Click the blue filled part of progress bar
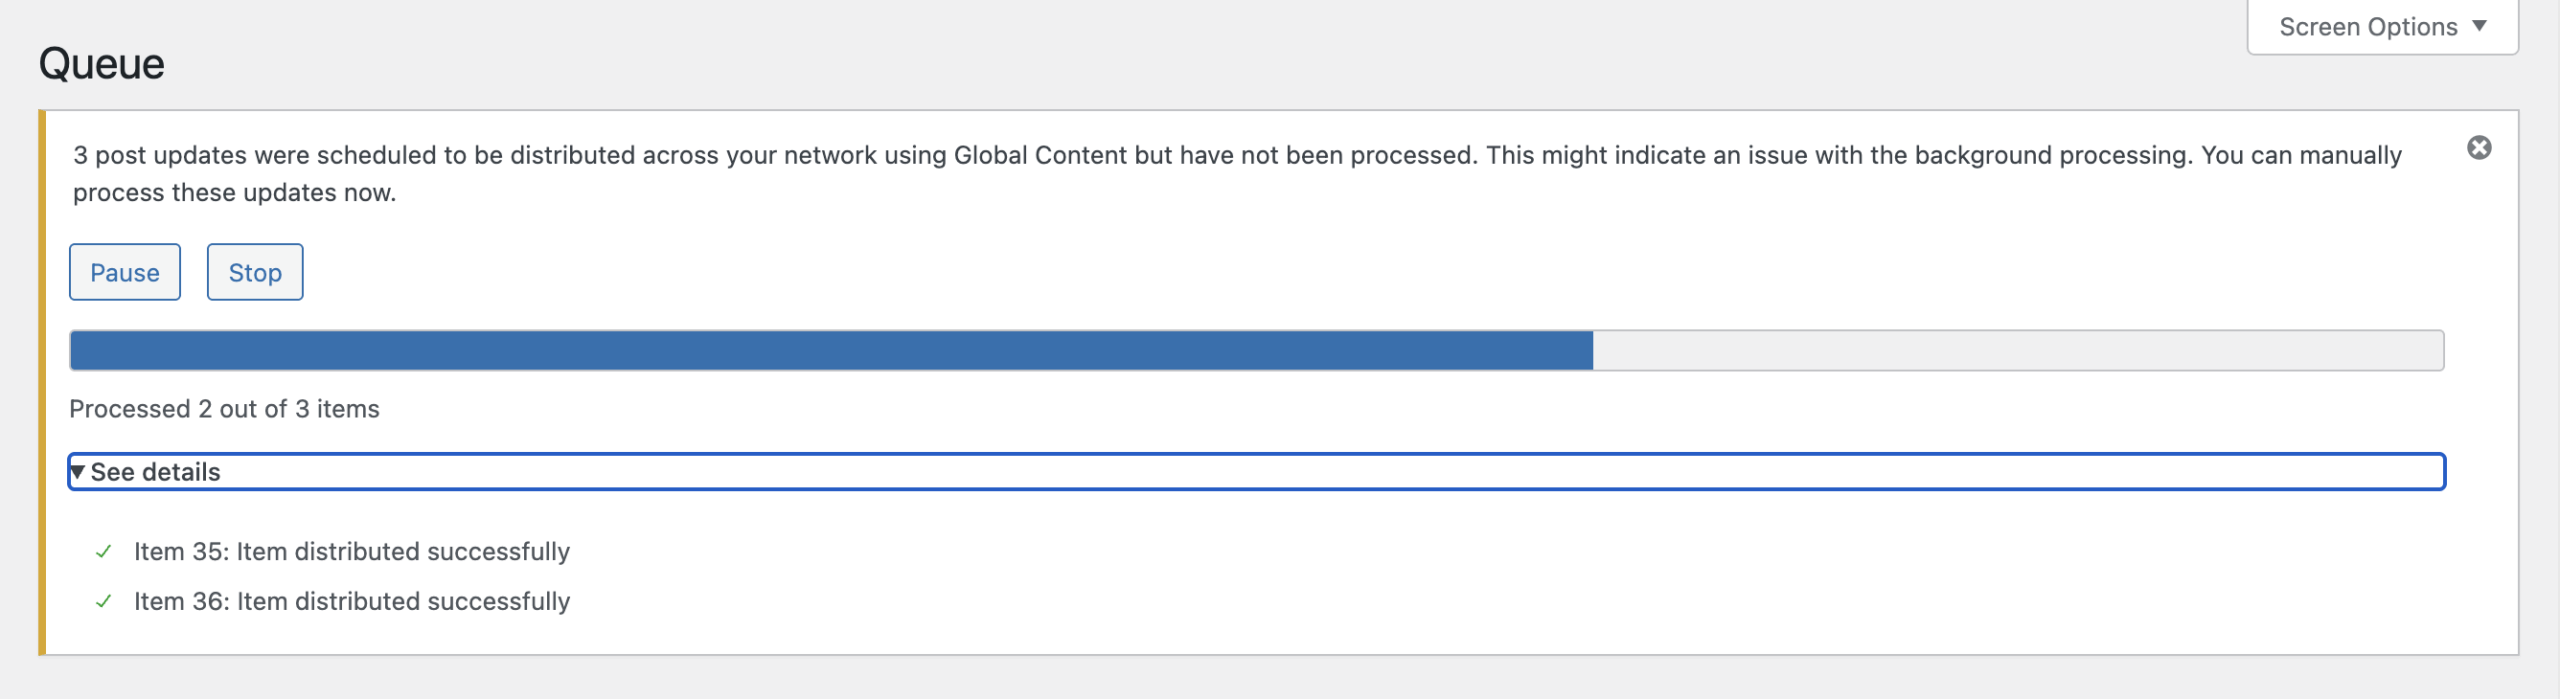Viewport: 2560px width, 699px height. coord(830,351)
